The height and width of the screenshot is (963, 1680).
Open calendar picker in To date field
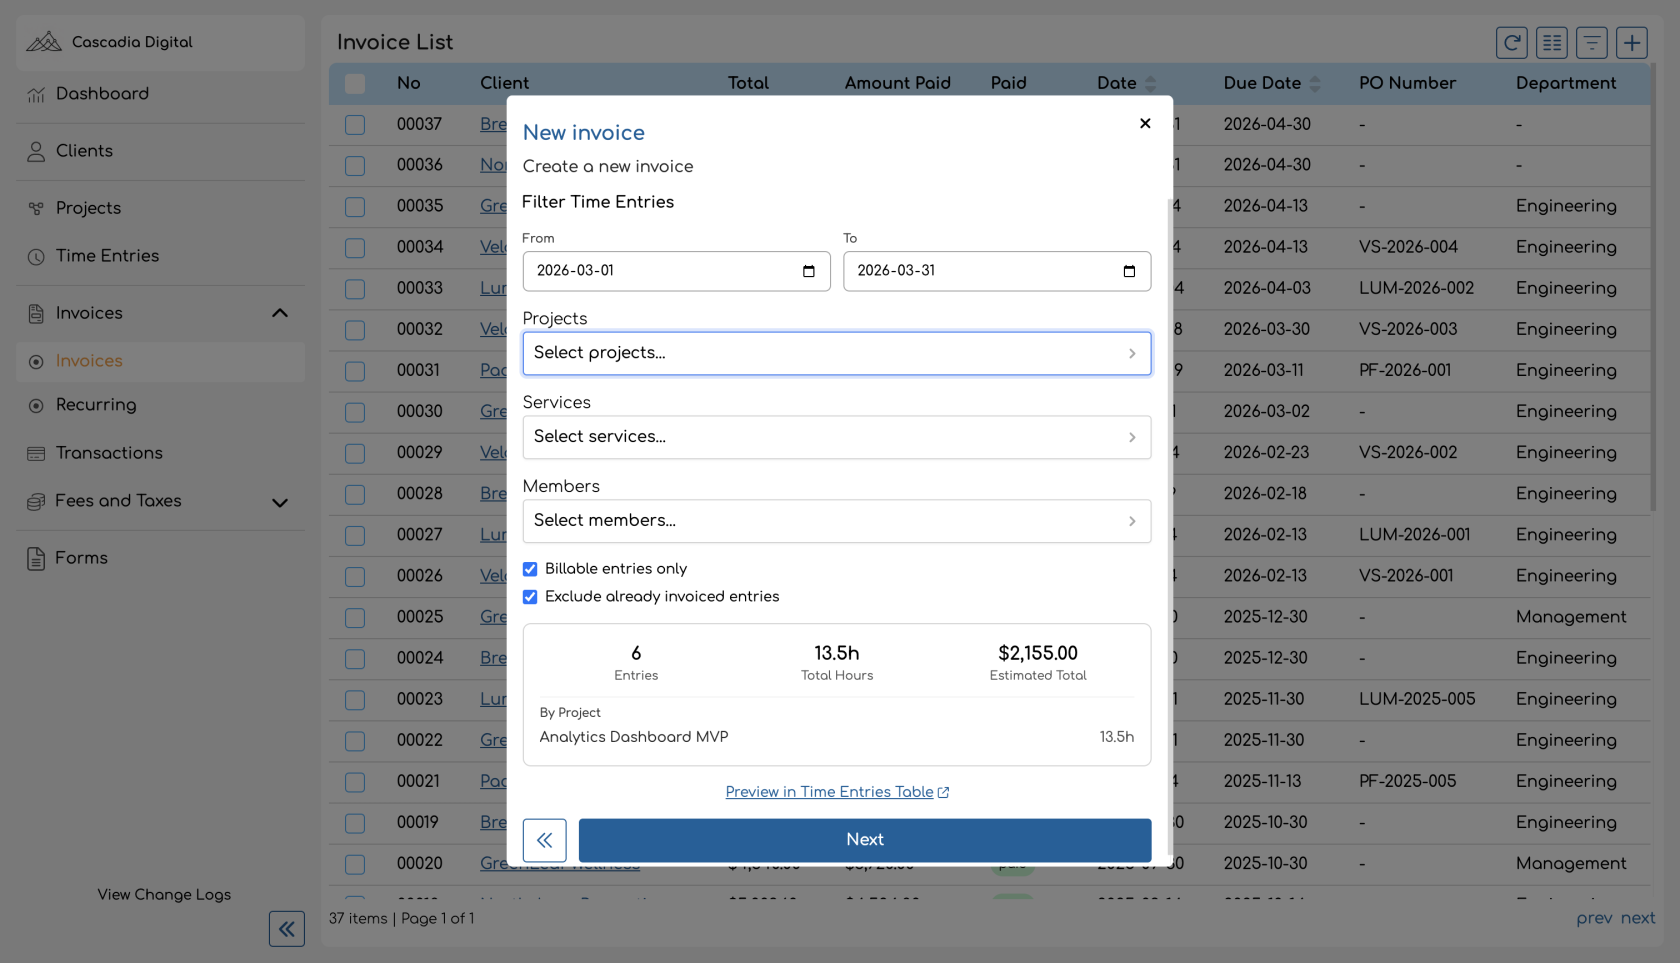click(1129, 271)
